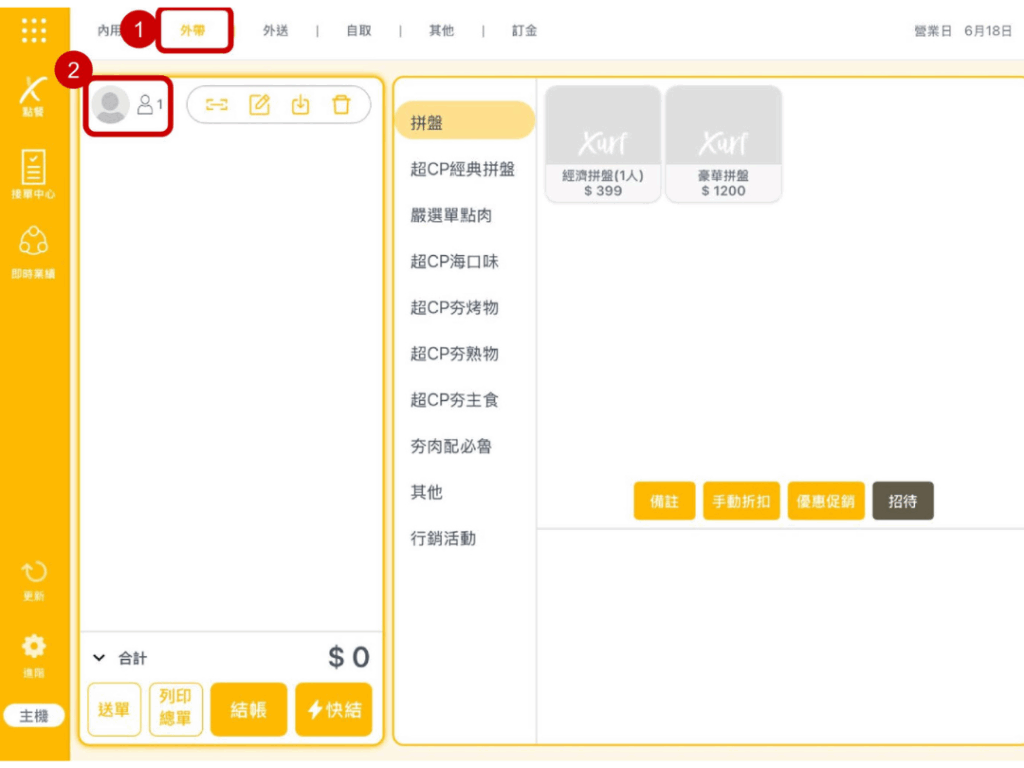This screenshot has width=1024, height=768.
Task: Toggle the 招待 complimentary button
Action: [902, 501]
